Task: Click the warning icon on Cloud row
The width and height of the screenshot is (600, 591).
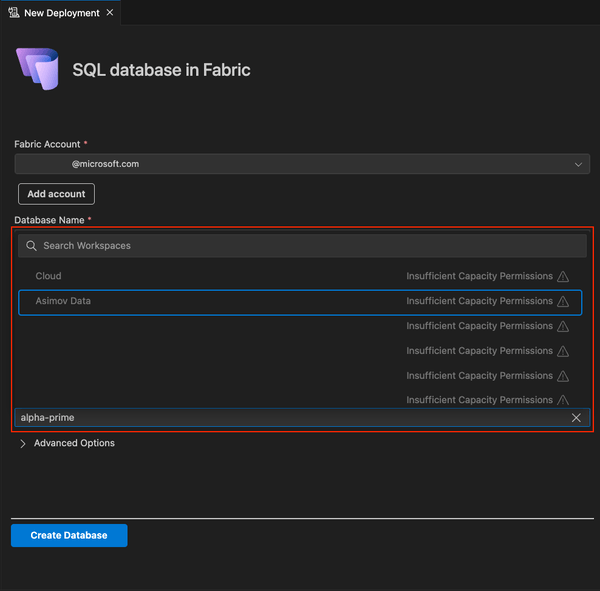Action: 563,277
